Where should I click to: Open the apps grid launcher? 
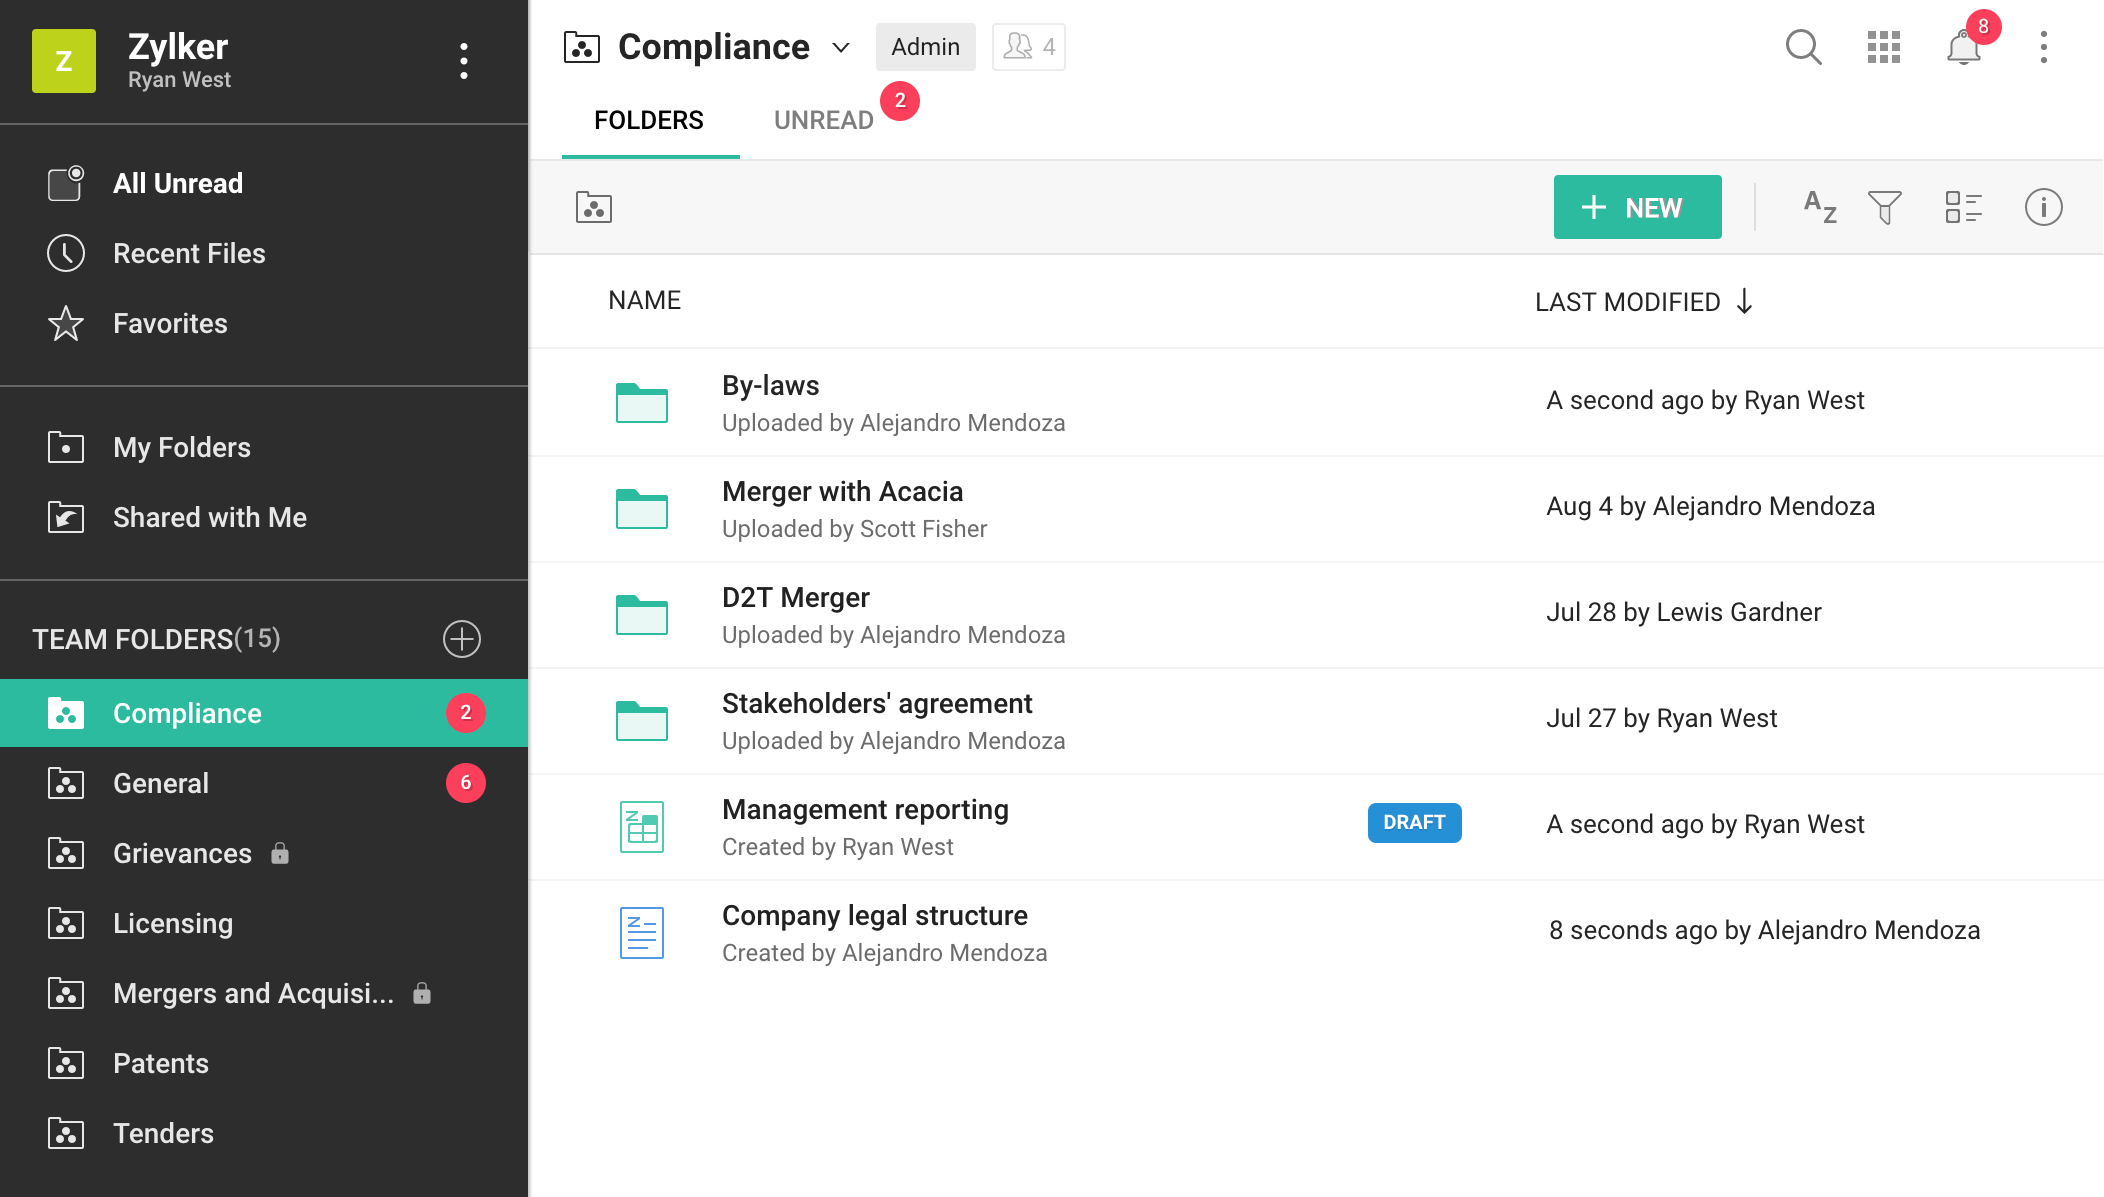(x=1883, y=47)
